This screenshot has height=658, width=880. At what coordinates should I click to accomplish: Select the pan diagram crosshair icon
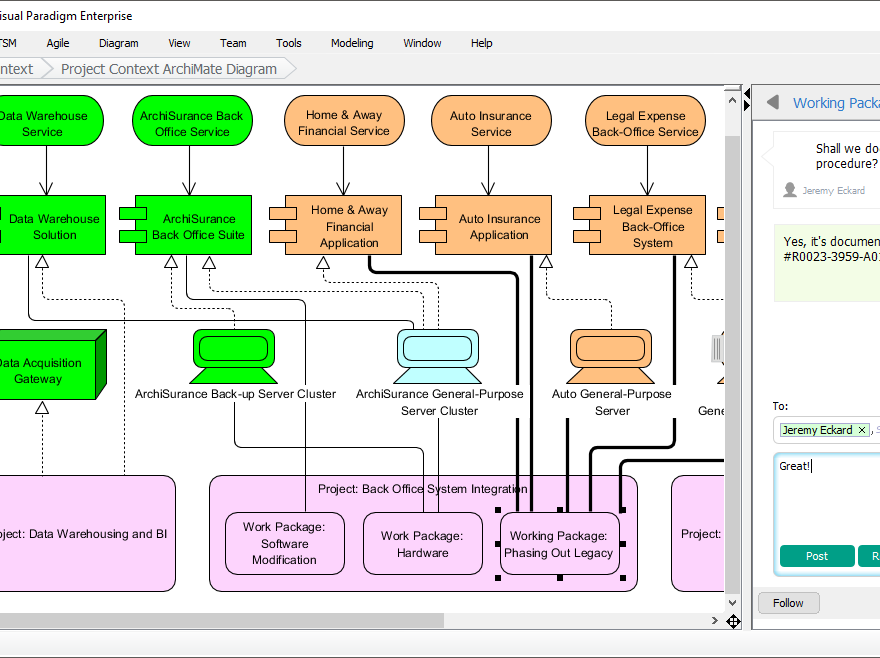coord(734,621)
